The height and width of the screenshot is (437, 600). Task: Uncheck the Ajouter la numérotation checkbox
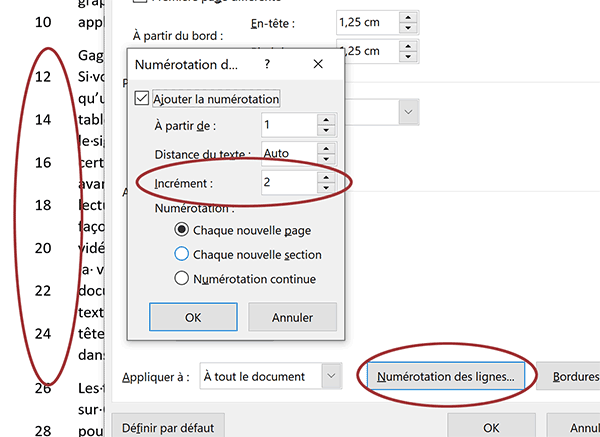pyautogui.click(x=142, y=98)
